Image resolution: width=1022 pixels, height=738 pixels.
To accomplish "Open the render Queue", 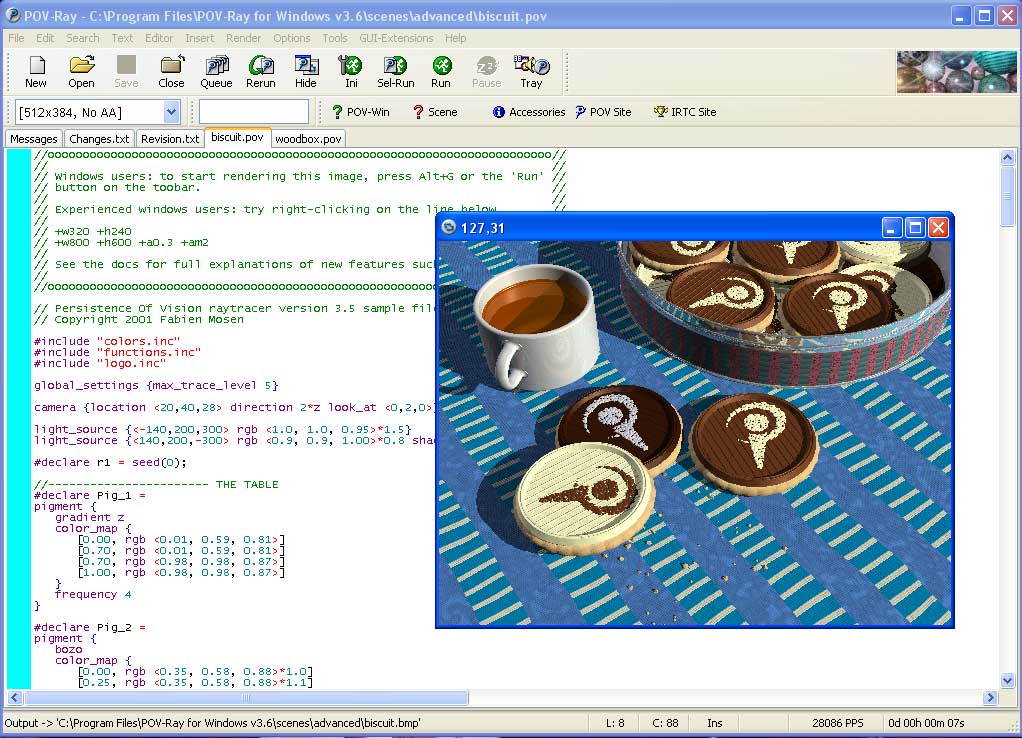I will (216, 71).
